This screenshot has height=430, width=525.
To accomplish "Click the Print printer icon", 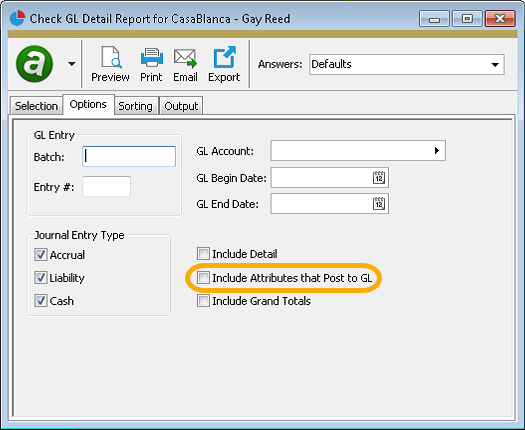I will point(152,57).
